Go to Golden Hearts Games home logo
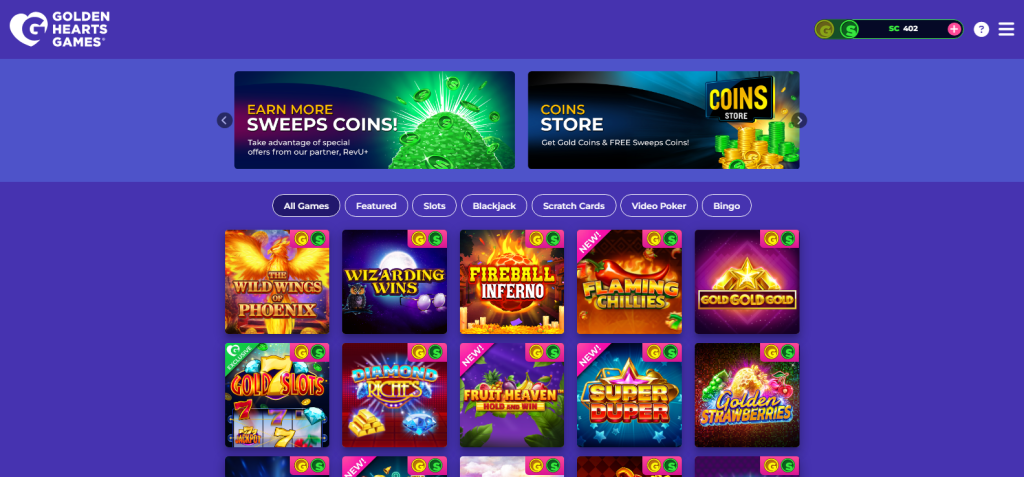The width and height of the screenshot is (1024, 477). point(59,29)
